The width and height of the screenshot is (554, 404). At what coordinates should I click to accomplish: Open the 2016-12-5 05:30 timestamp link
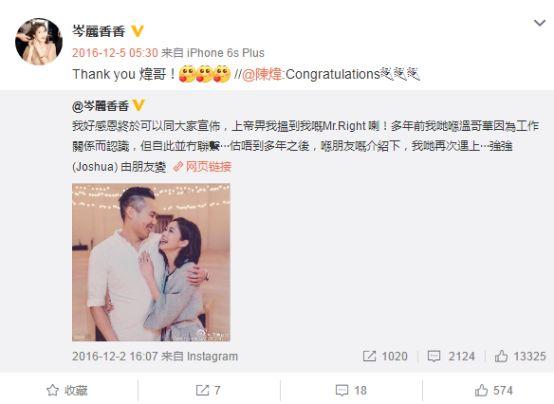pos(115,53)
